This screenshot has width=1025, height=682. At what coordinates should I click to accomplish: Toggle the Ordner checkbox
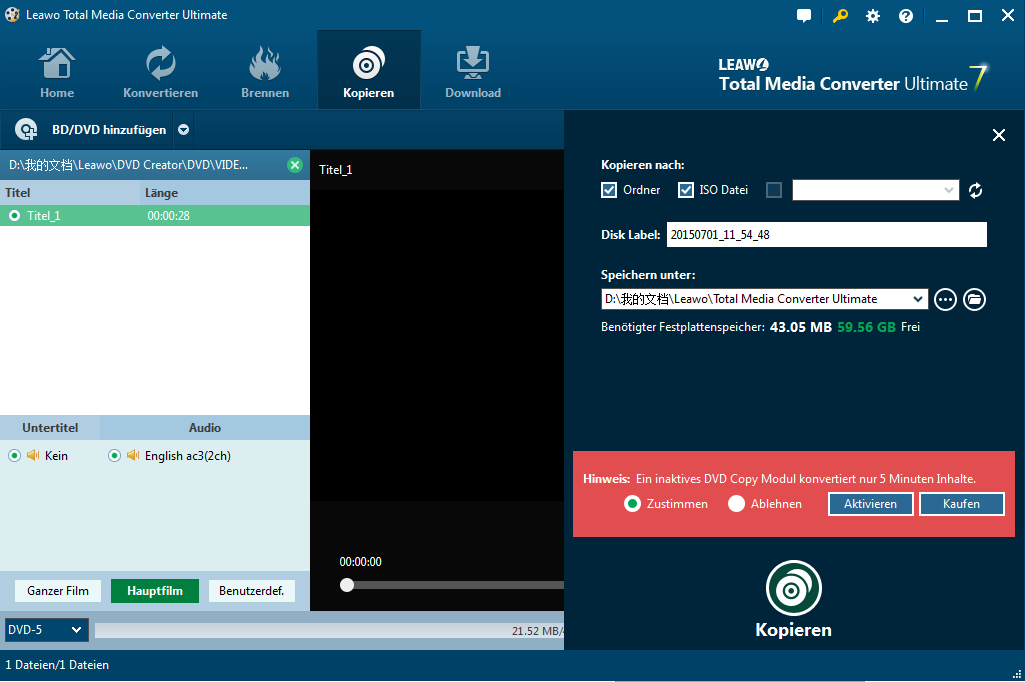[609, 190]
